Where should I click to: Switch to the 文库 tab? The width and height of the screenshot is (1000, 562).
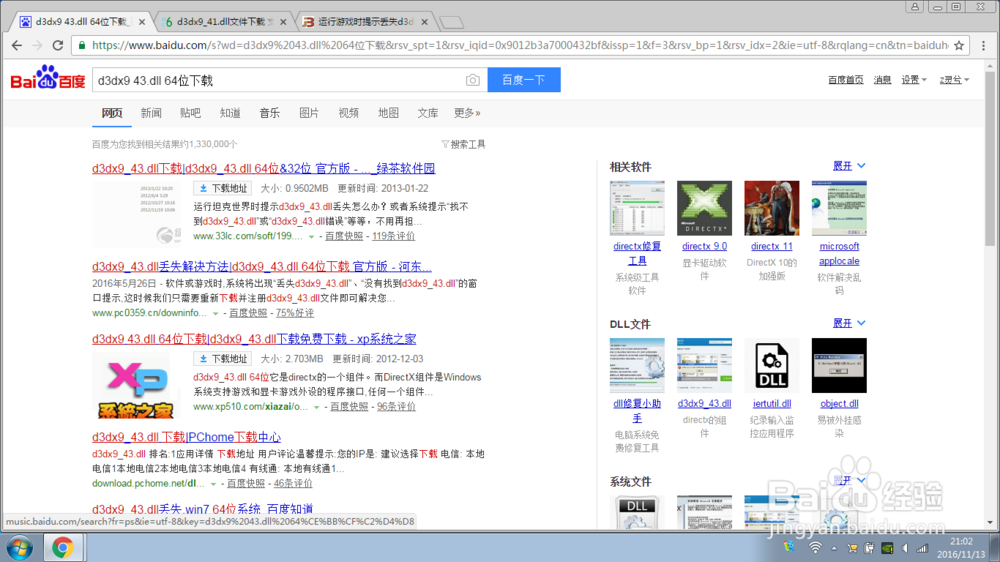point(427,113)
